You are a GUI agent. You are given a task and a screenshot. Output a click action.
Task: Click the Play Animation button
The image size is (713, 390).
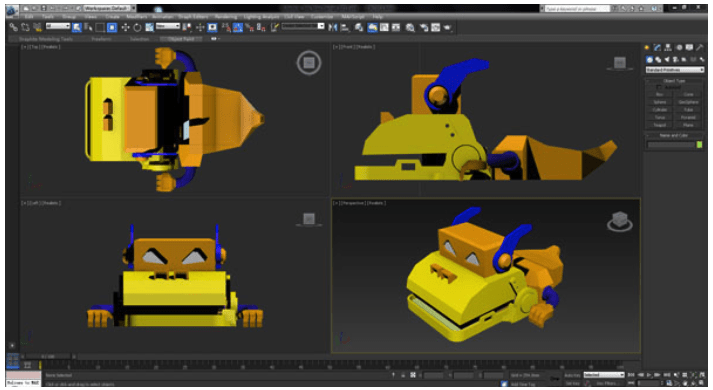(x=649, y=375)
